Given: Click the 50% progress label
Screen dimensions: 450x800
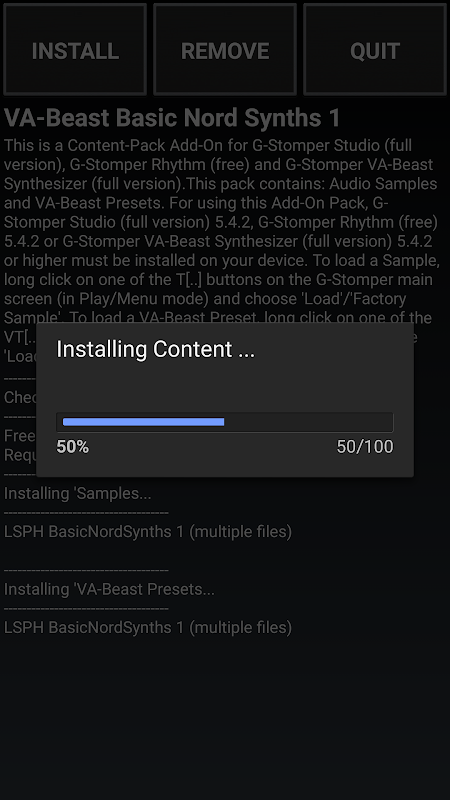Looking at the screenshot, I should [72, 447].
